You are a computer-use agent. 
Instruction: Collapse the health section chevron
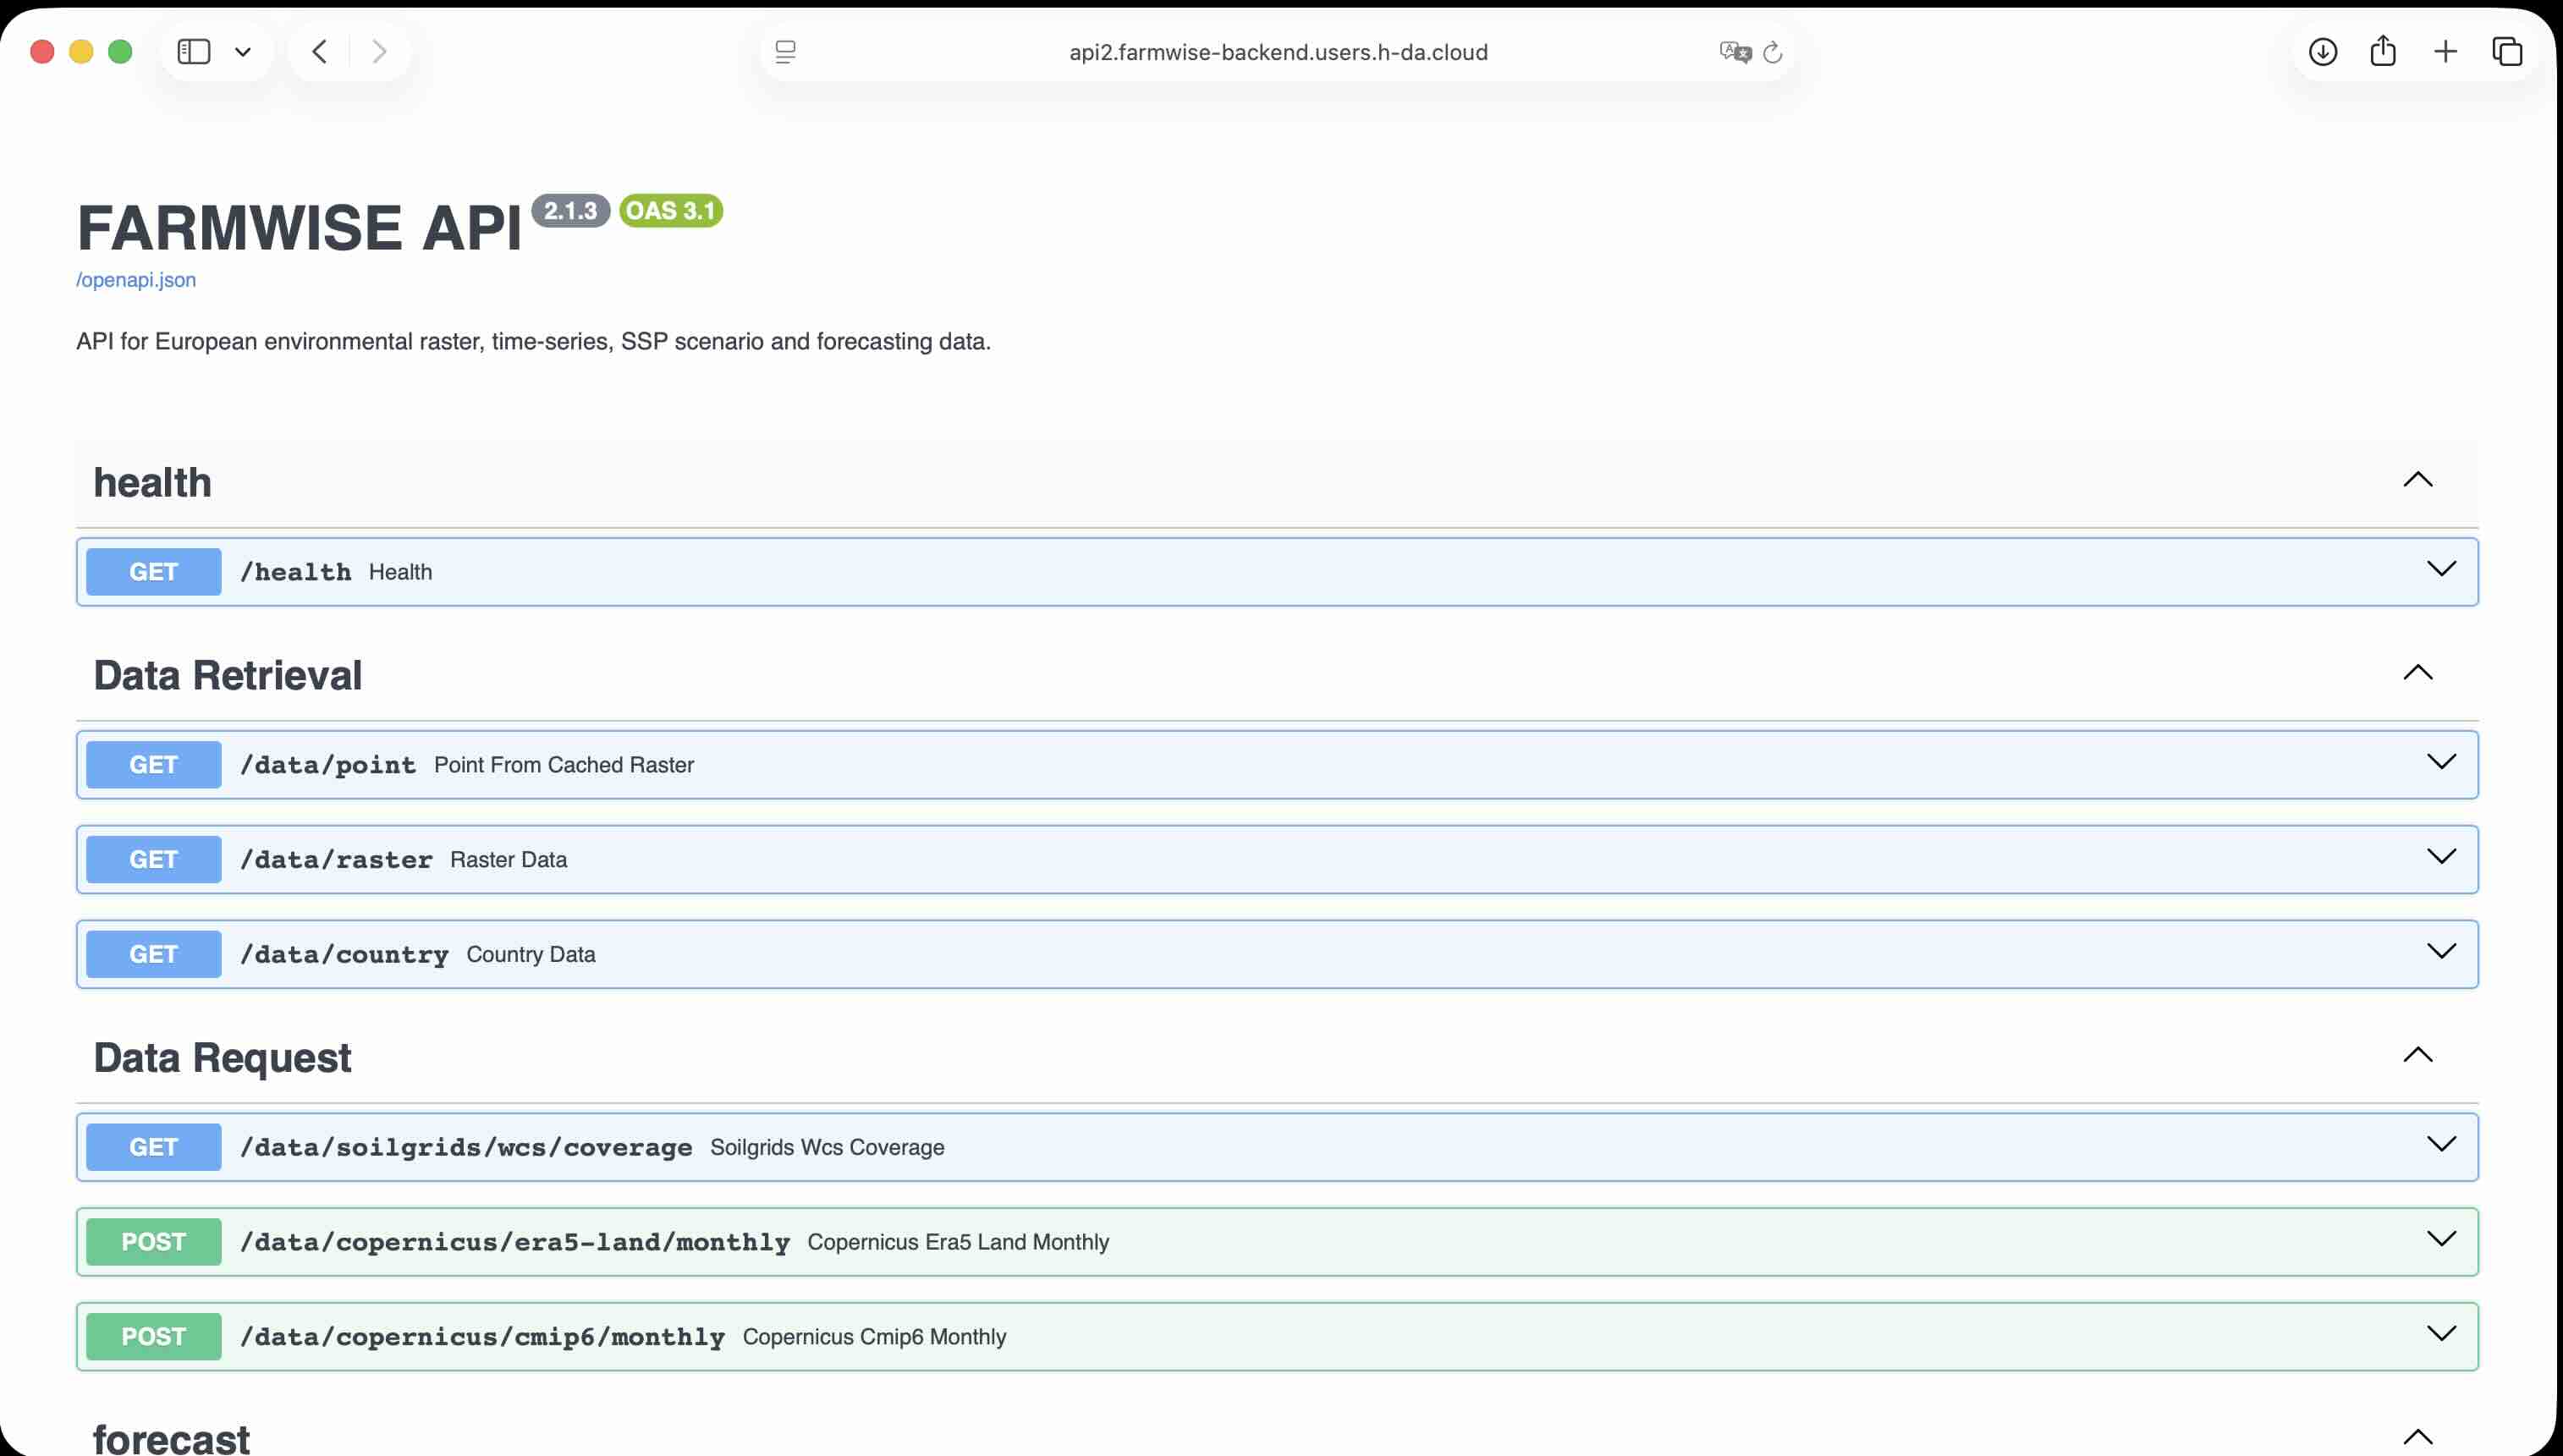pos(2418,480)
